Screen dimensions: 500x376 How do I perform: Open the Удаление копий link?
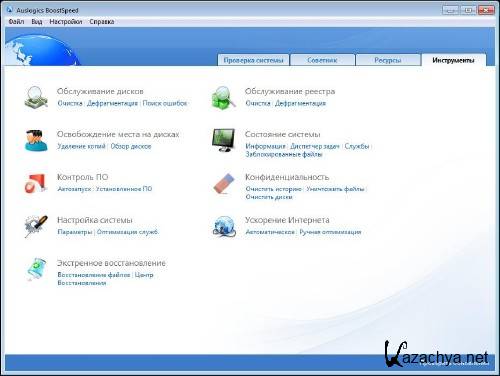82,146
